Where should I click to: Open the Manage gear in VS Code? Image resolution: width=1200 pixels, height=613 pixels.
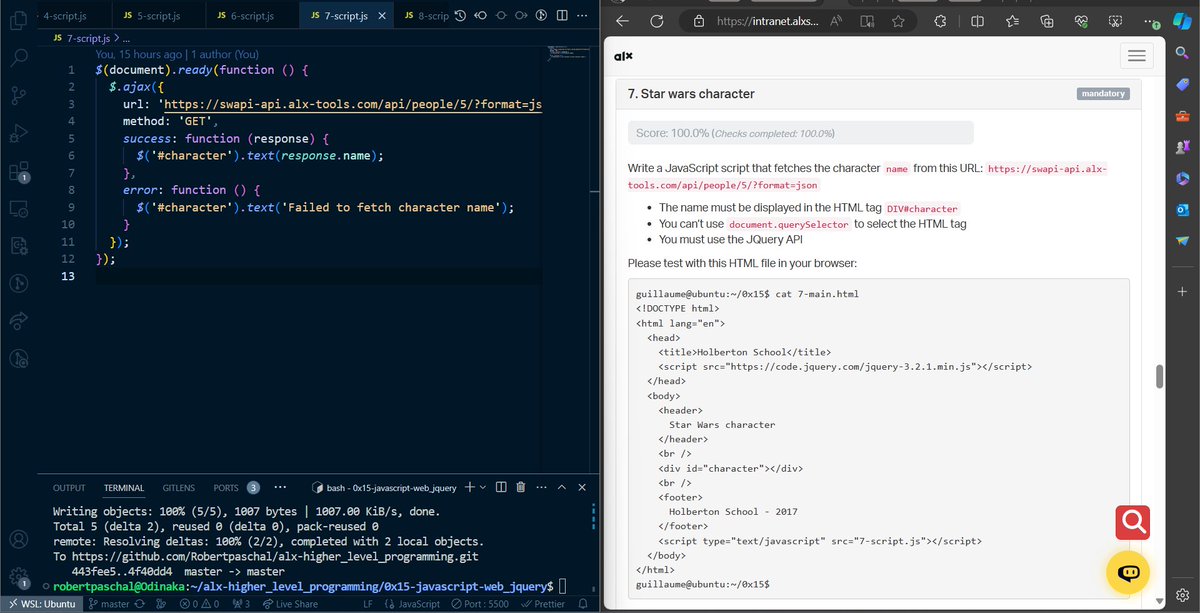(17, 577)
